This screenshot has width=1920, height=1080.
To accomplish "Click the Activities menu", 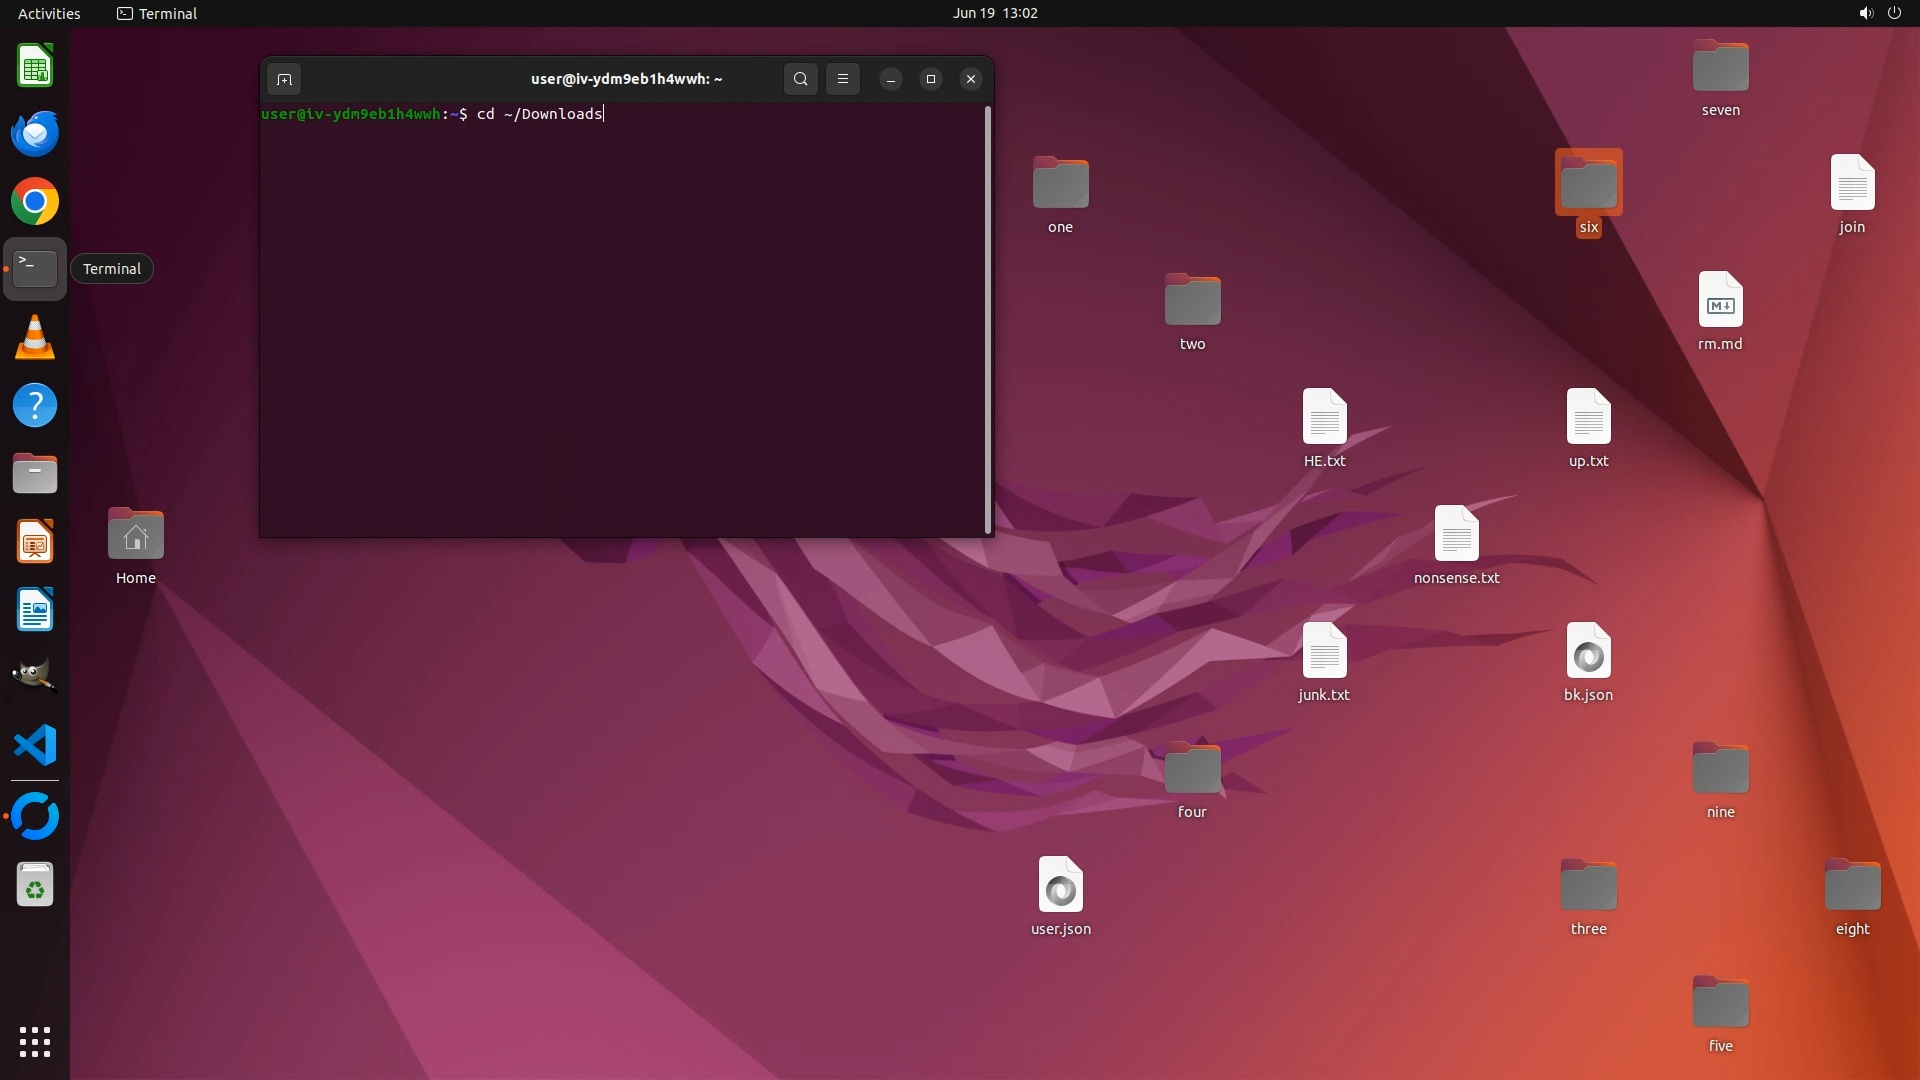I will (x=49, y=13).
